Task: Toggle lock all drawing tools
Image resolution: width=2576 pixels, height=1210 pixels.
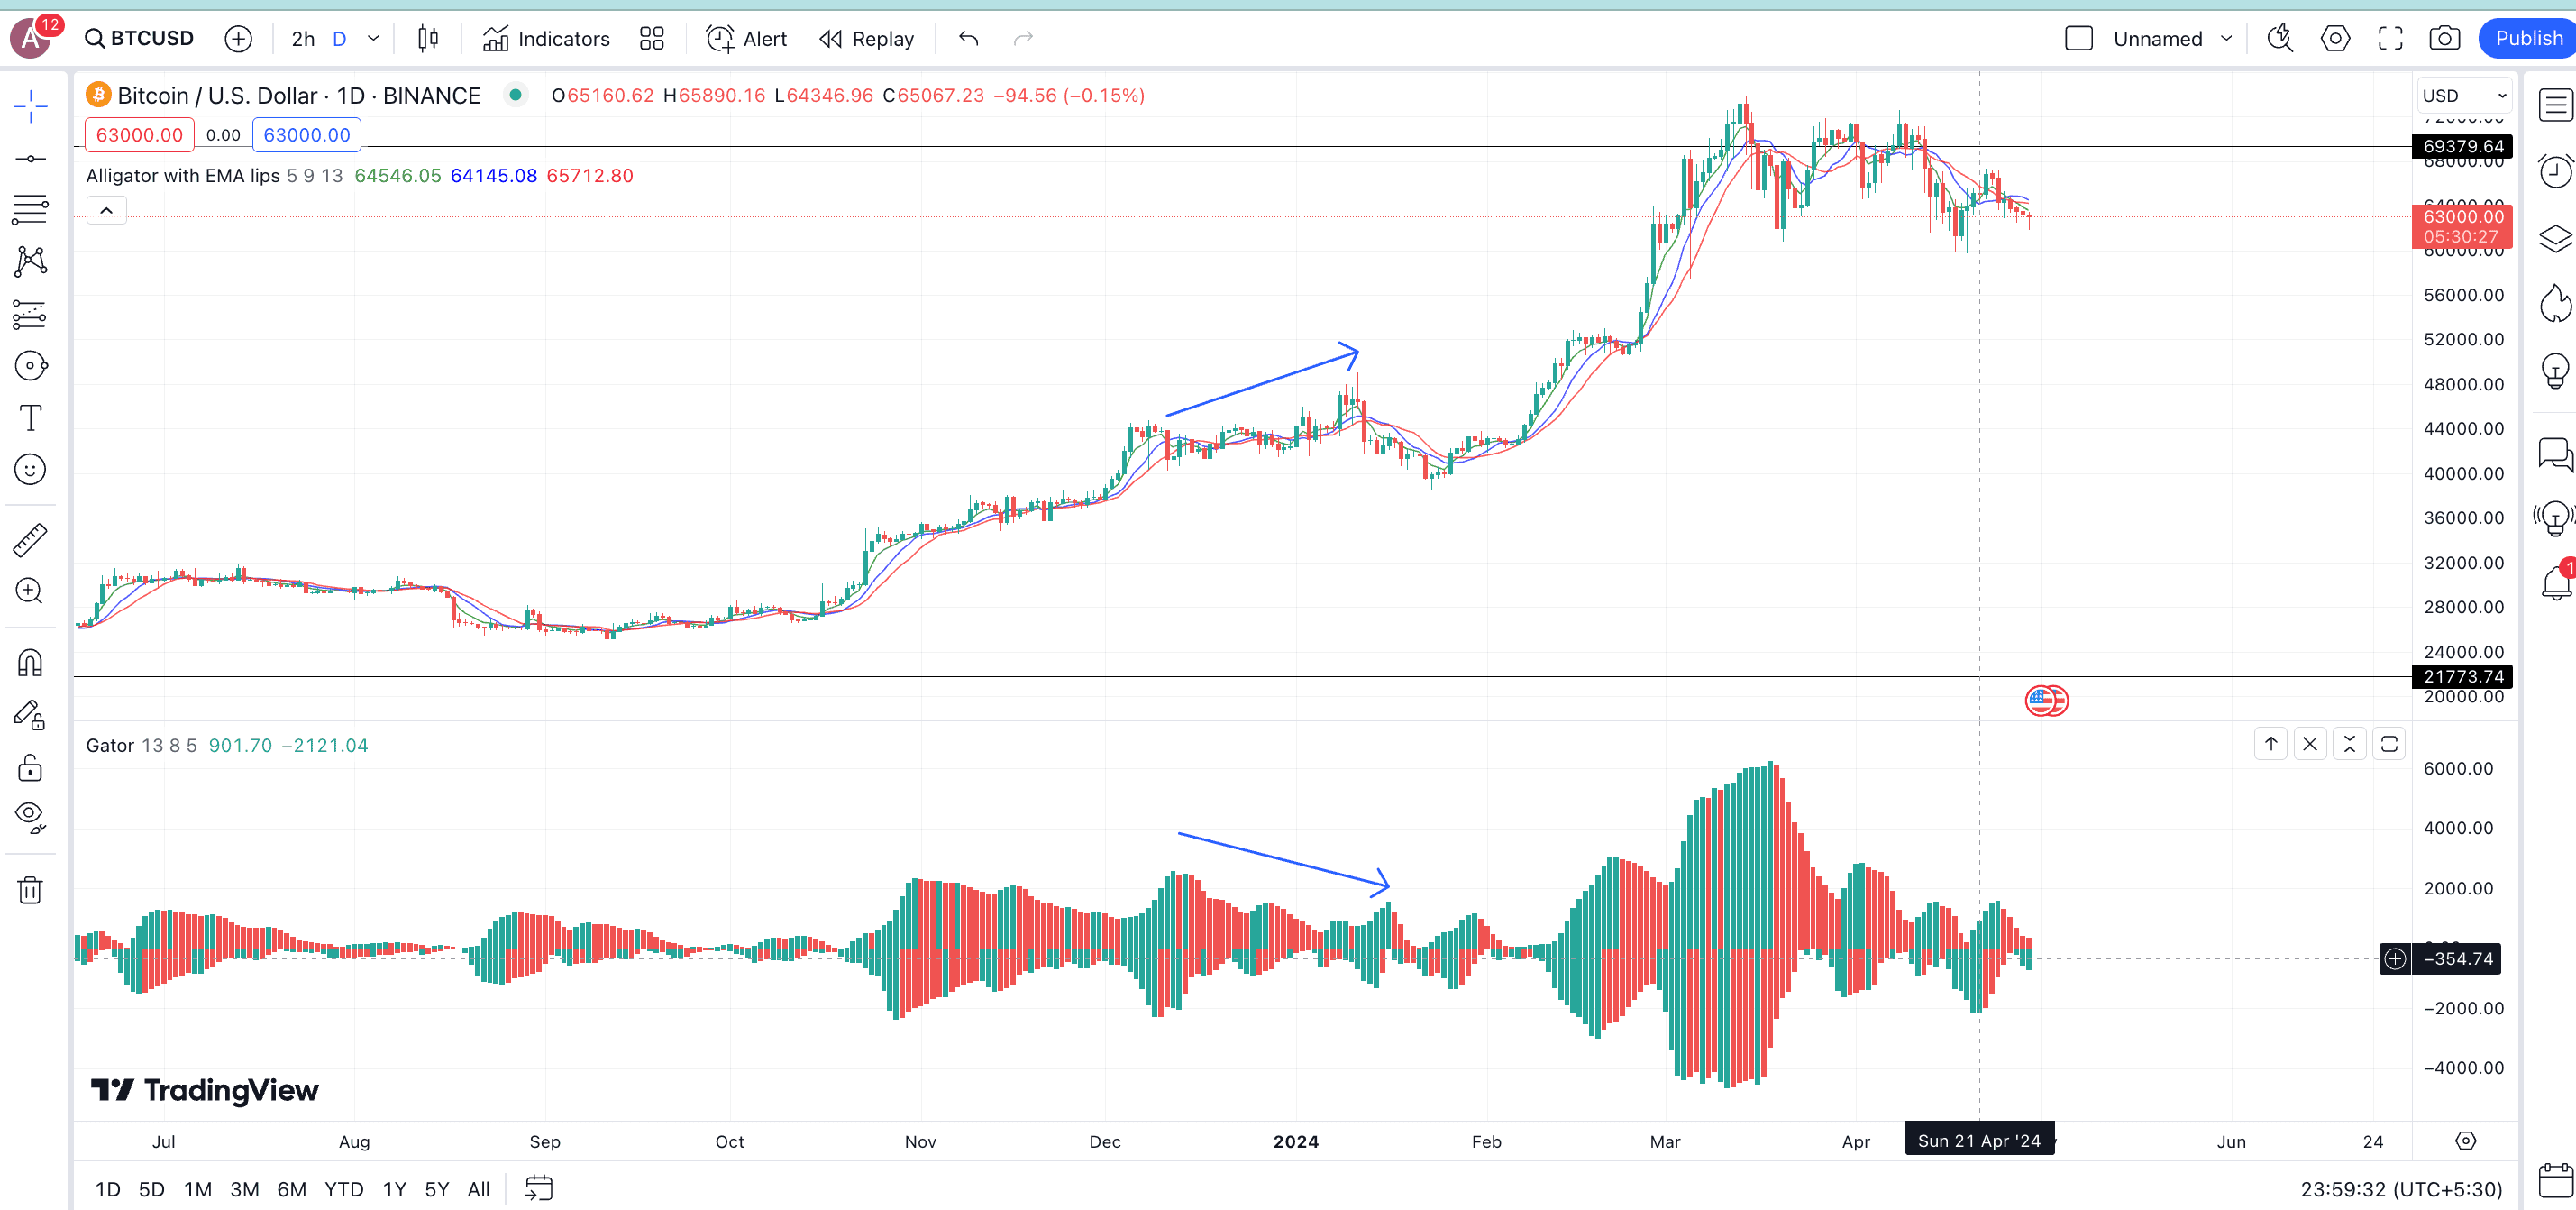Action: click(30, 767)
